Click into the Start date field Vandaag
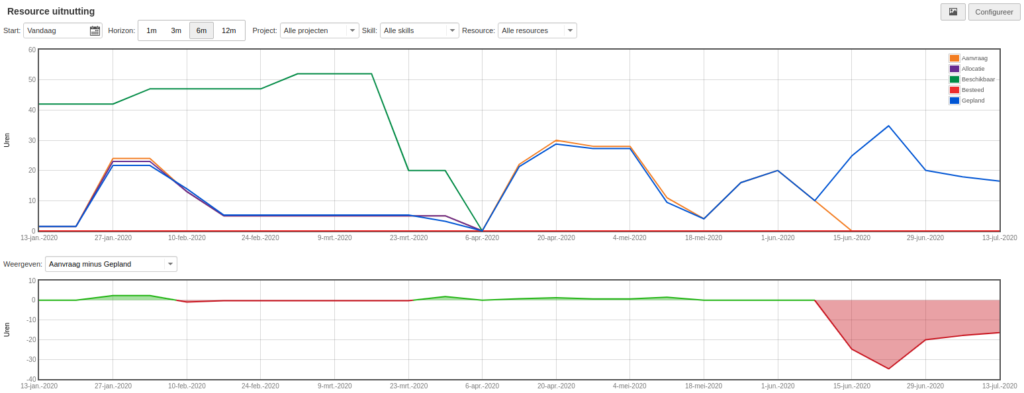Viewport: 1024px width, 393px height. pyautogui.click(x=56, y=31)
